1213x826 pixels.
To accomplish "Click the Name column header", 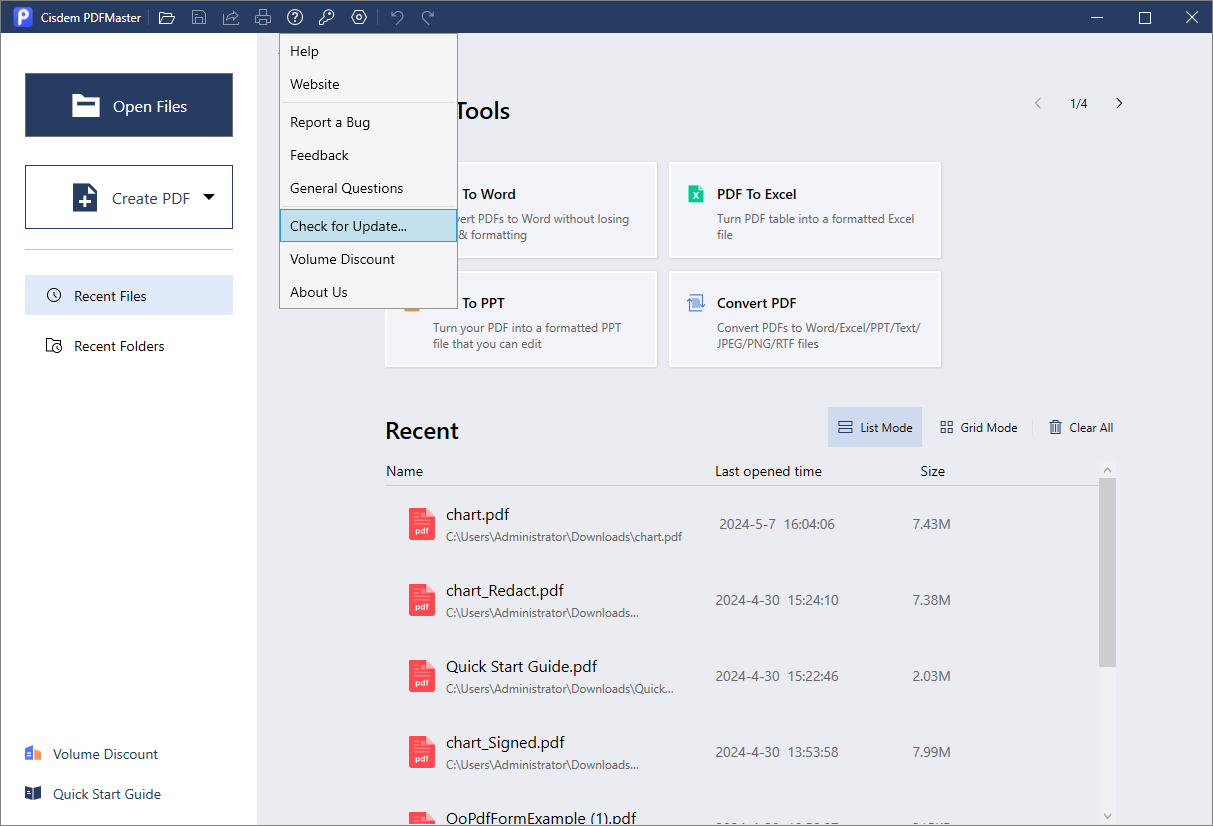I will [x=405, y=471].
